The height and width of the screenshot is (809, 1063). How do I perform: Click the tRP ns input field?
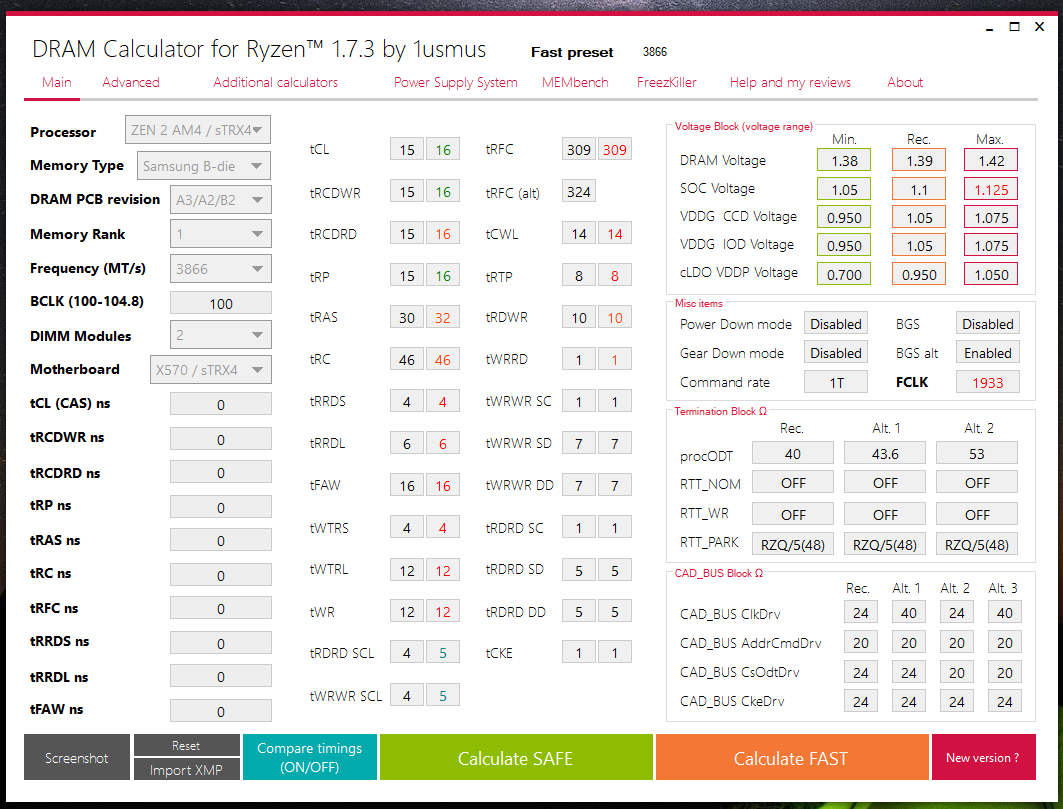tap(220, 507)
